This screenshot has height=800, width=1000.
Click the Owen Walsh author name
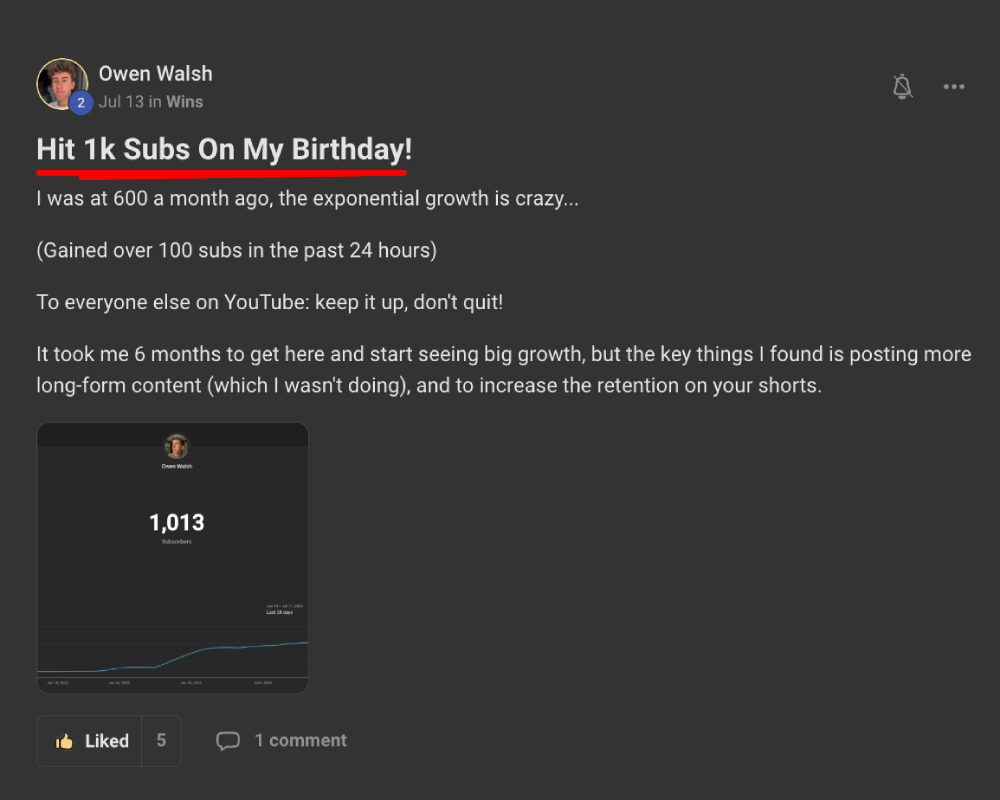click(x=155, y=74)
